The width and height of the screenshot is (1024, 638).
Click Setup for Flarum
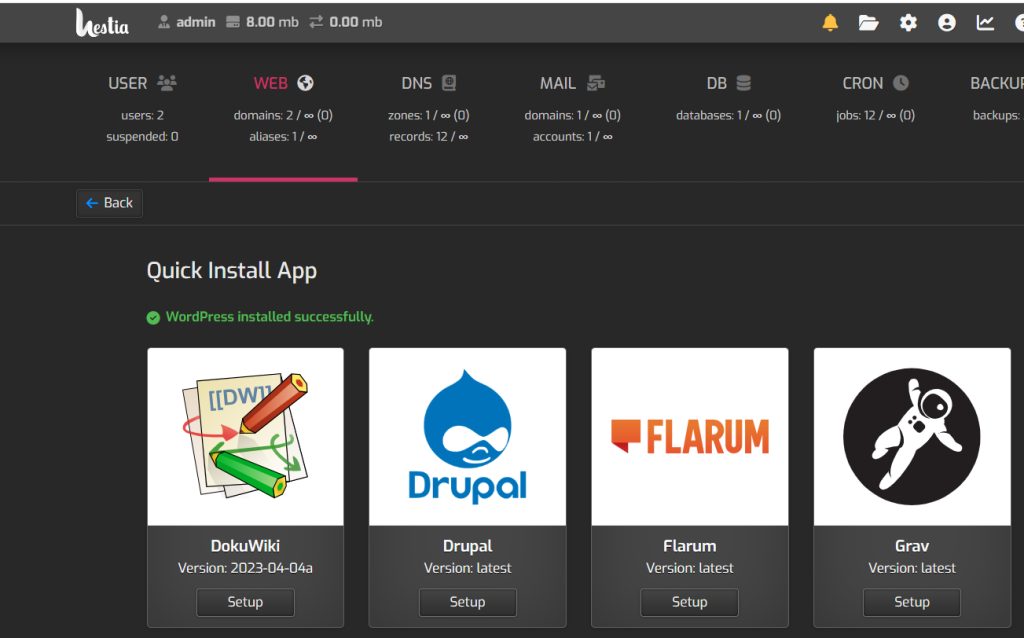click(x=690, y=602)
